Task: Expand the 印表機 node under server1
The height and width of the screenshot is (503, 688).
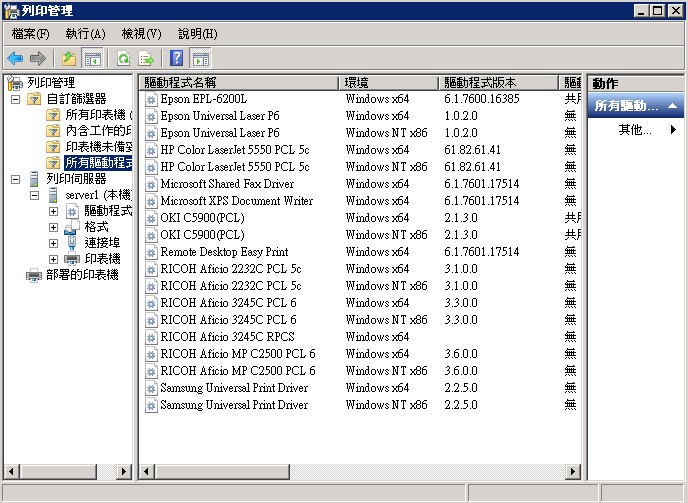Action: tap(53, 259)
